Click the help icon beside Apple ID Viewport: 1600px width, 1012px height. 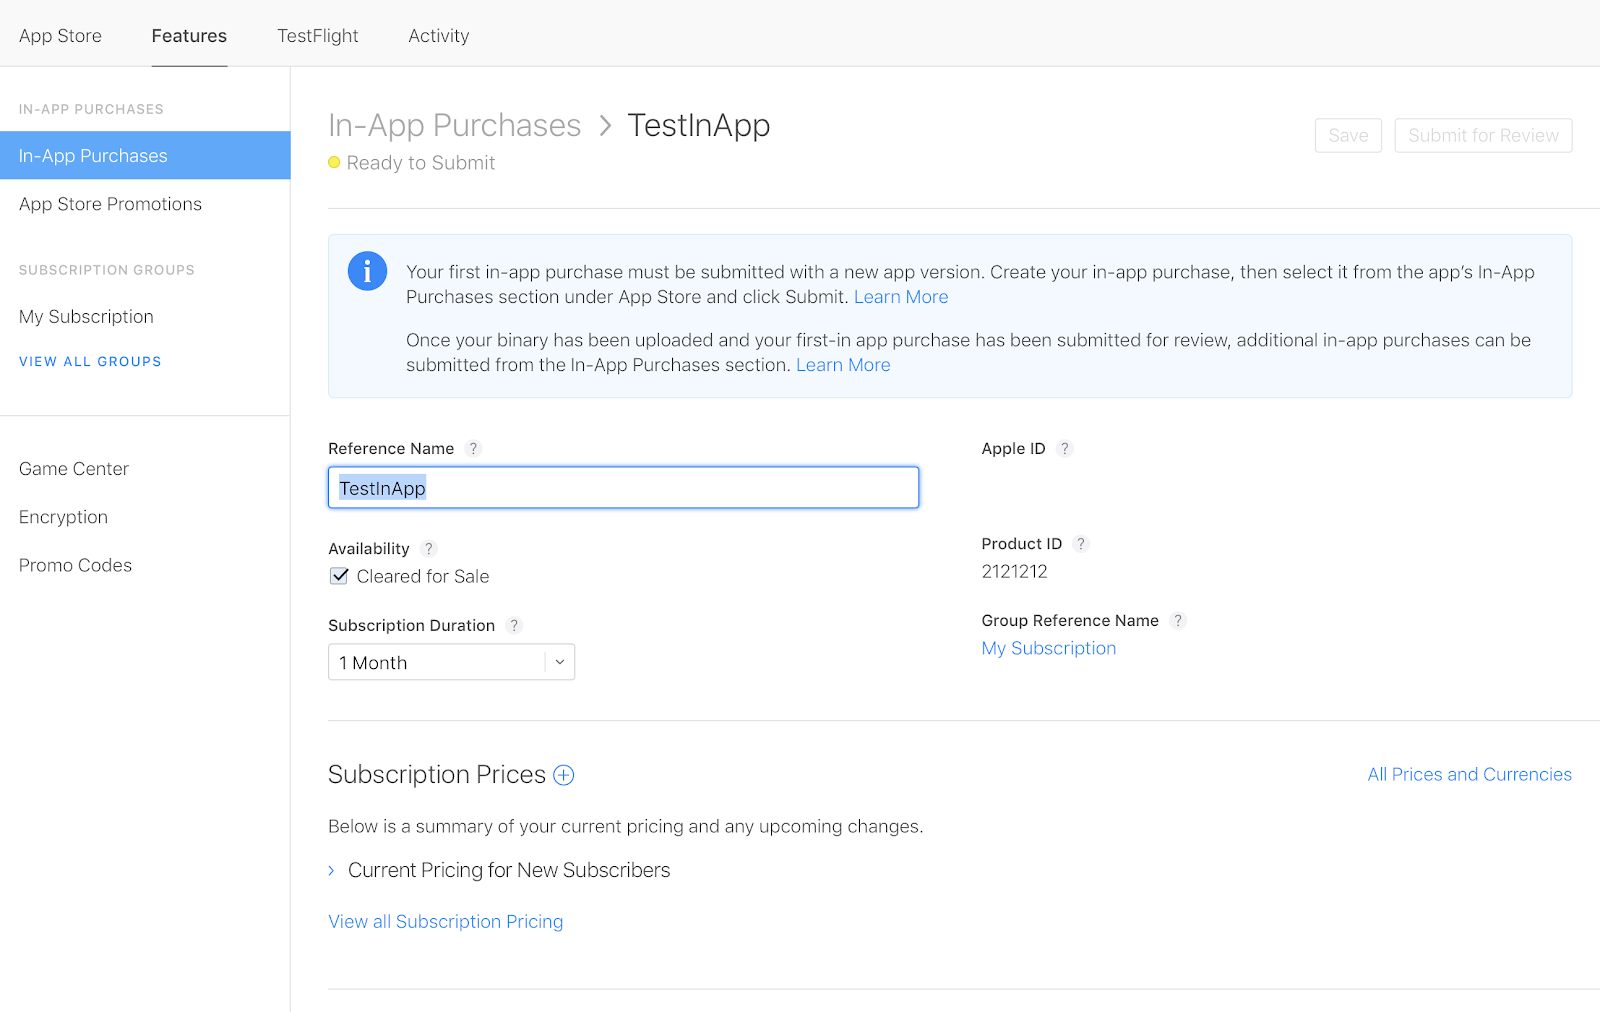(x=1064, y=448)
